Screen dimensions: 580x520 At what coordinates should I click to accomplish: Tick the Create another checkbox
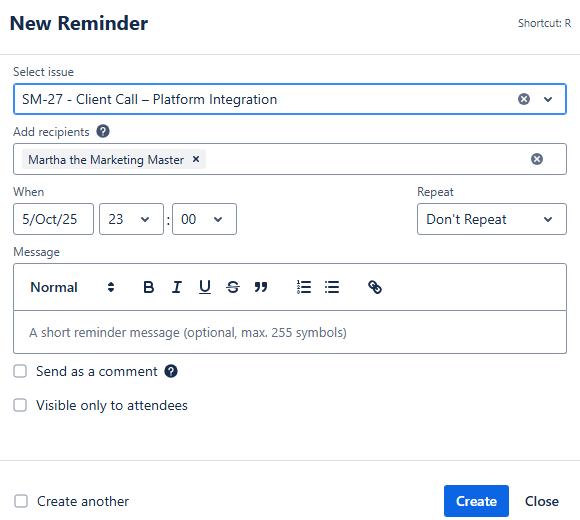(x=21, y=501)
